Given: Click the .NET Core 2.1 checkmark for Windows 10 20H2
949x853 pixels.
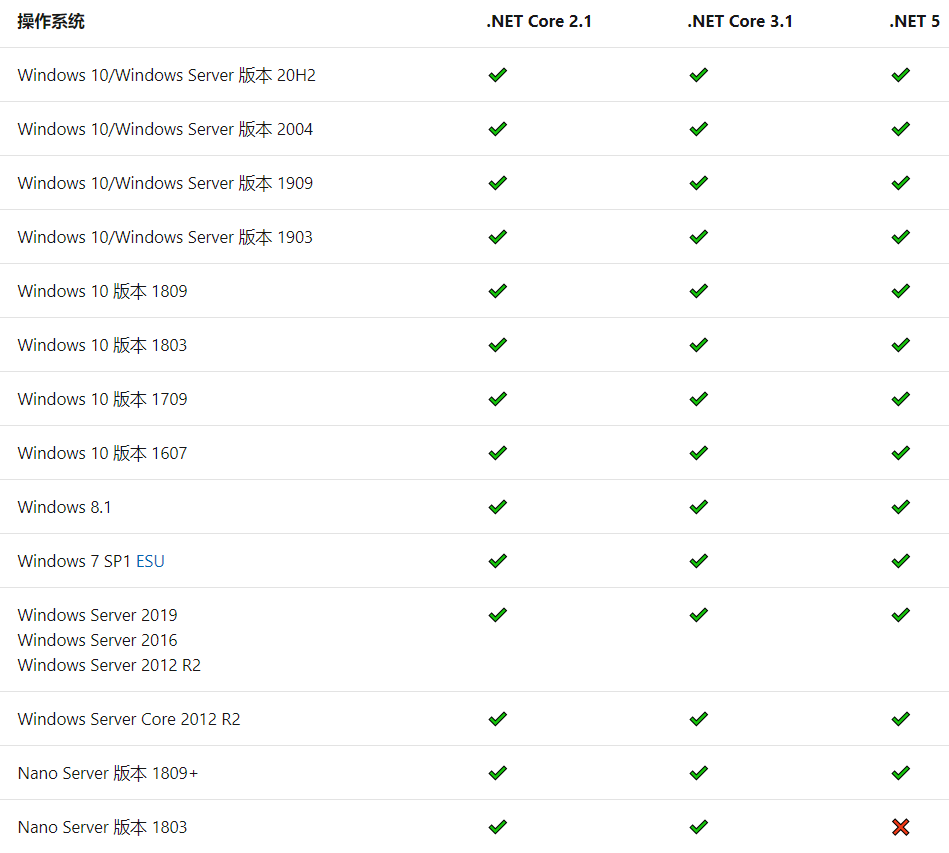Looking at the screenshot, I should click(x=497, y=75).
